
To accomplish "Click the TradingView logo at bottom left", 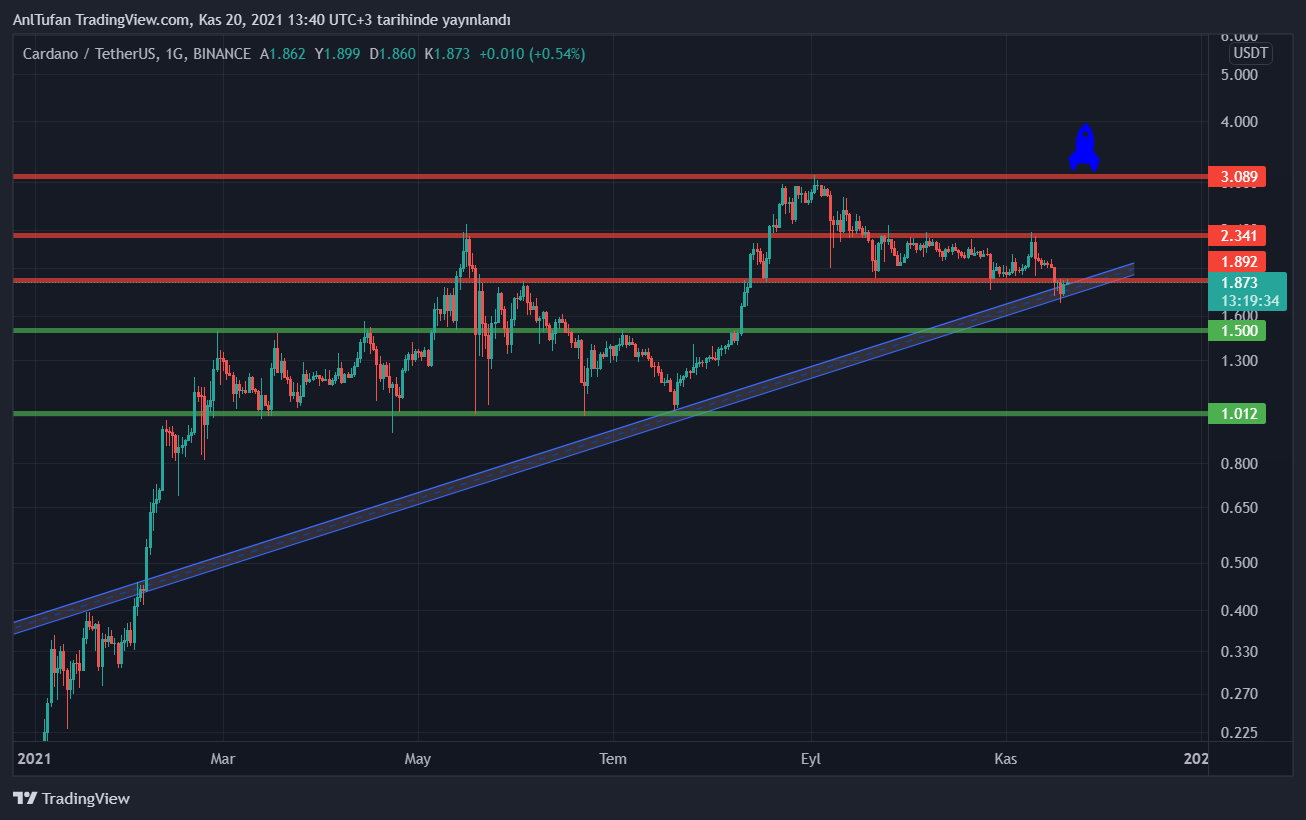I will [x=71, y=798].
